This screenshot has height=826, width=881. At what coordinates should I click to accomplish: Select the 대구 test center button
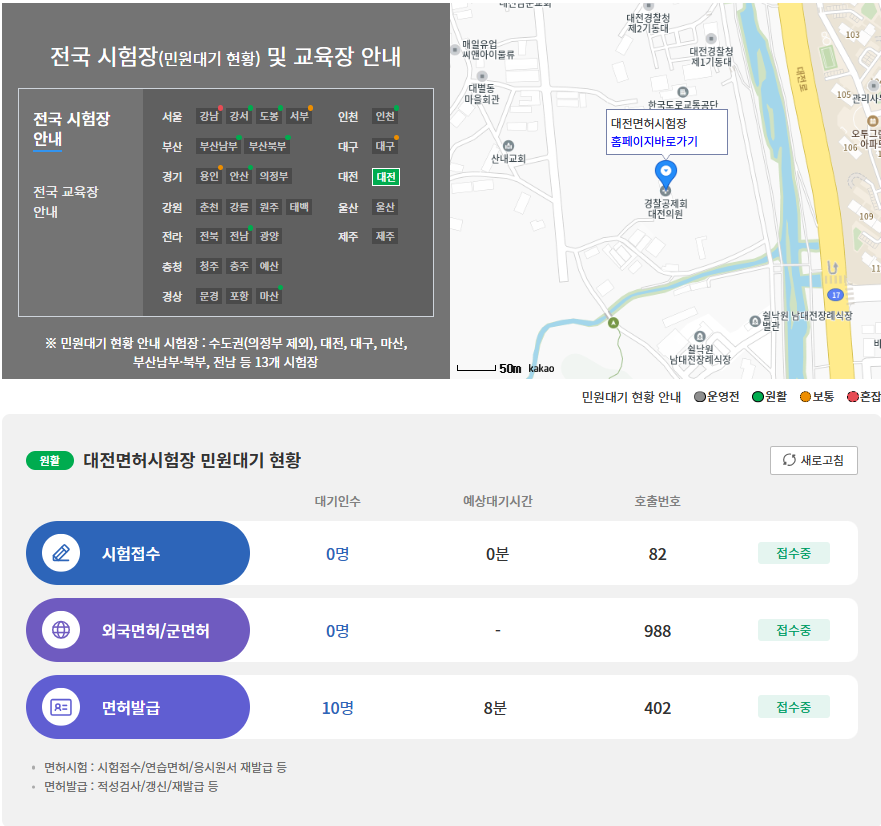coord(385,146)
